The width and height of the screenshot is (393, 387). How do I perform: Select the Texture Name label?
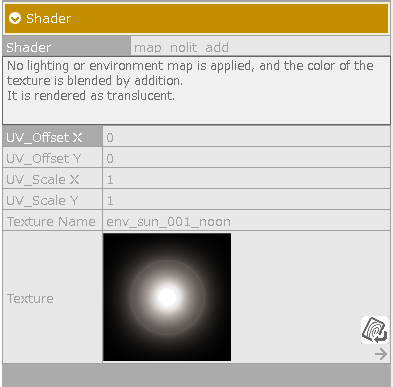[52, 221]
